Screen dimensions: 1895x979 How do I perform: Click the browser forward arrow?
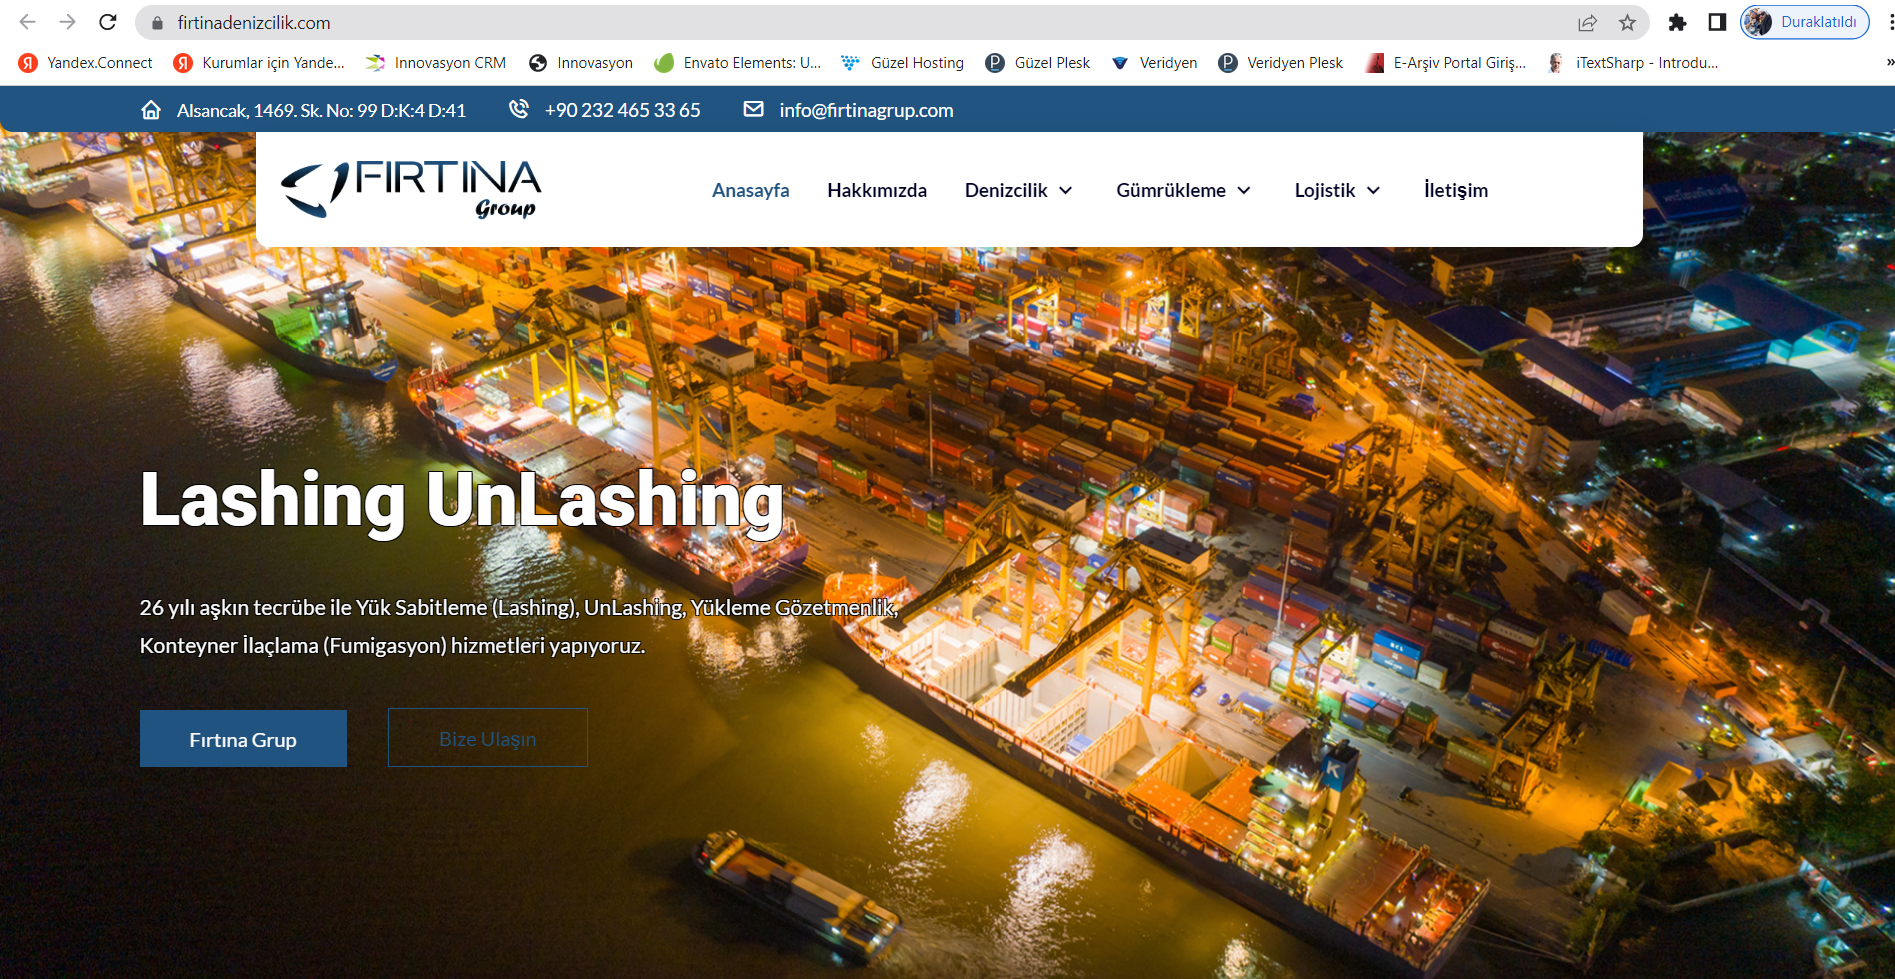67,22
